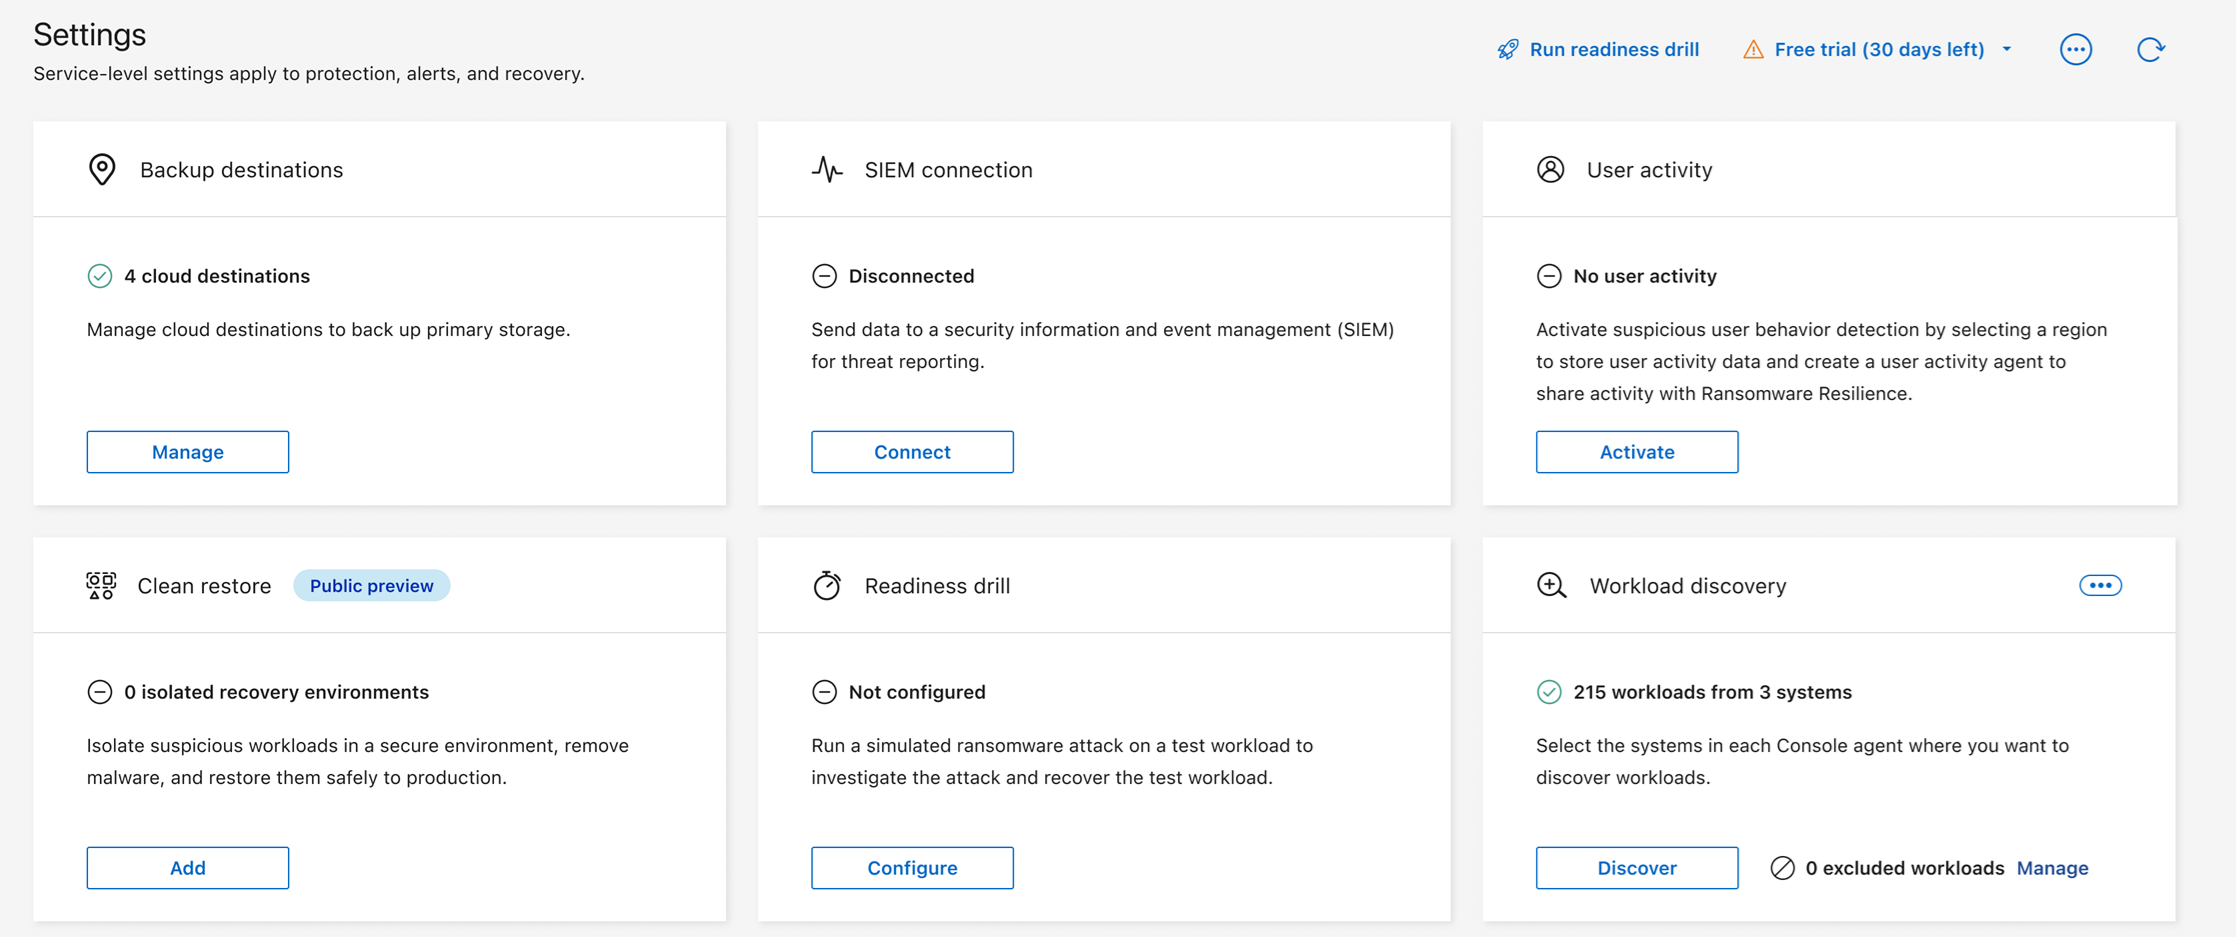Add an isolated recovery environment
Screen dimensions: 2236x937
click(187, 867)
